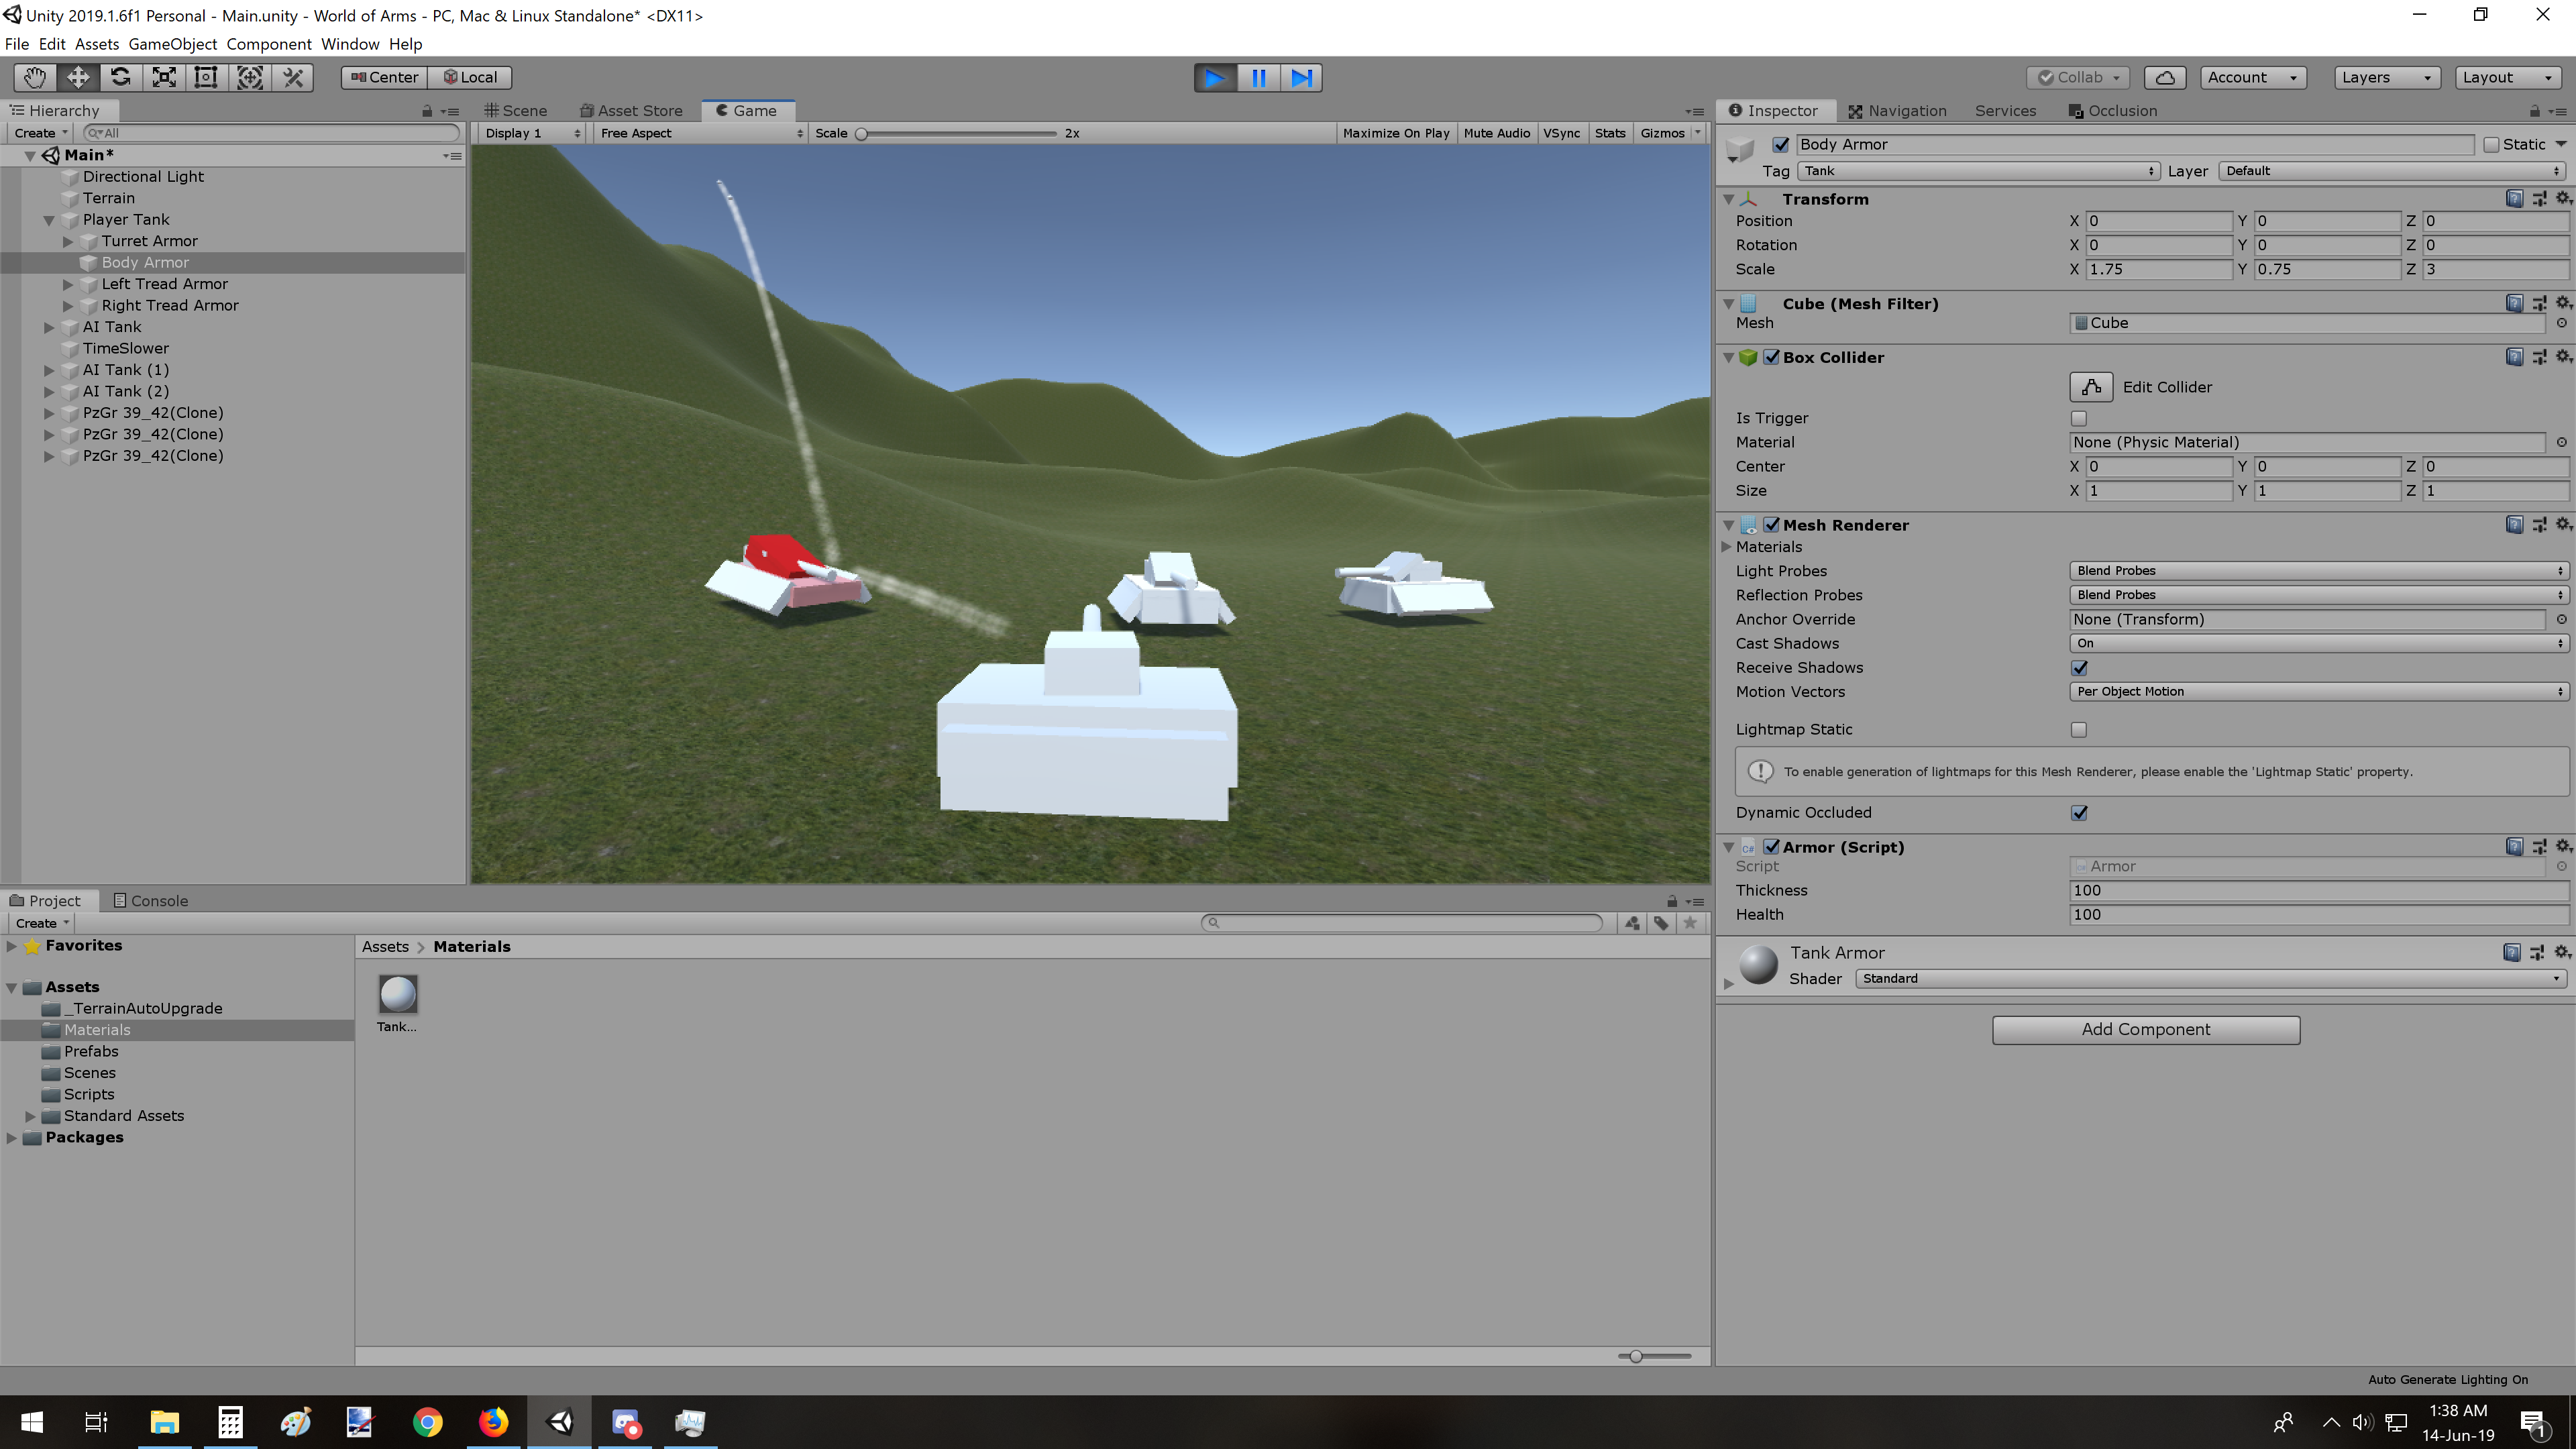This screenshot has height=1449, width=2576.
Task: Click the Tank Armor material sphere preview
Action: pos(1759,965)
